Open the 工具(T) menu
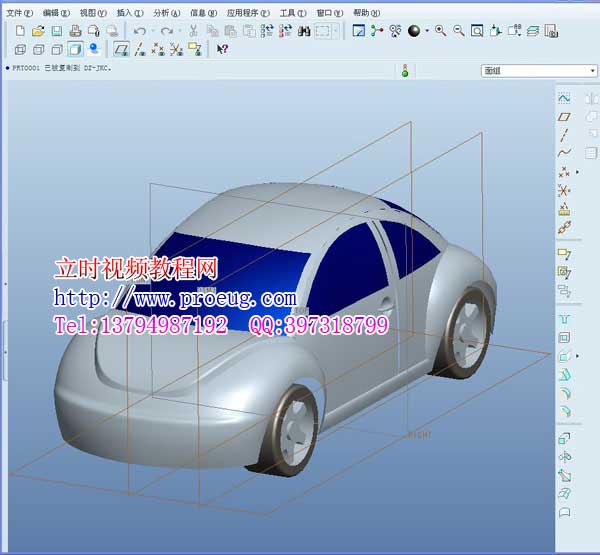 point(293,13)
